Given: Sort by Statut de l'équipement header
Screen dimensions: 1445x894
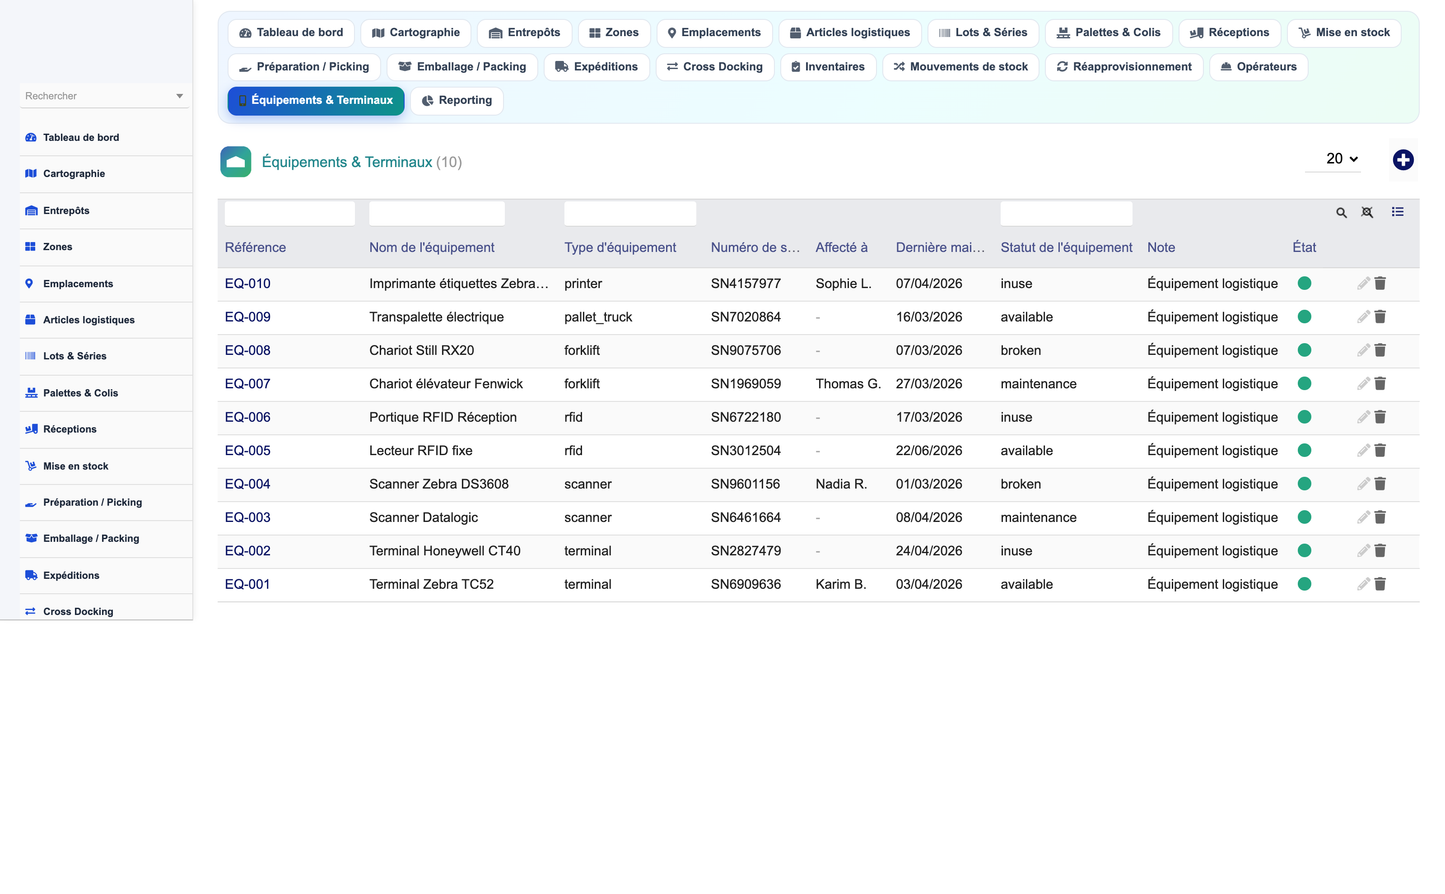Looking at the screenshot, I should pos(1066,248).
